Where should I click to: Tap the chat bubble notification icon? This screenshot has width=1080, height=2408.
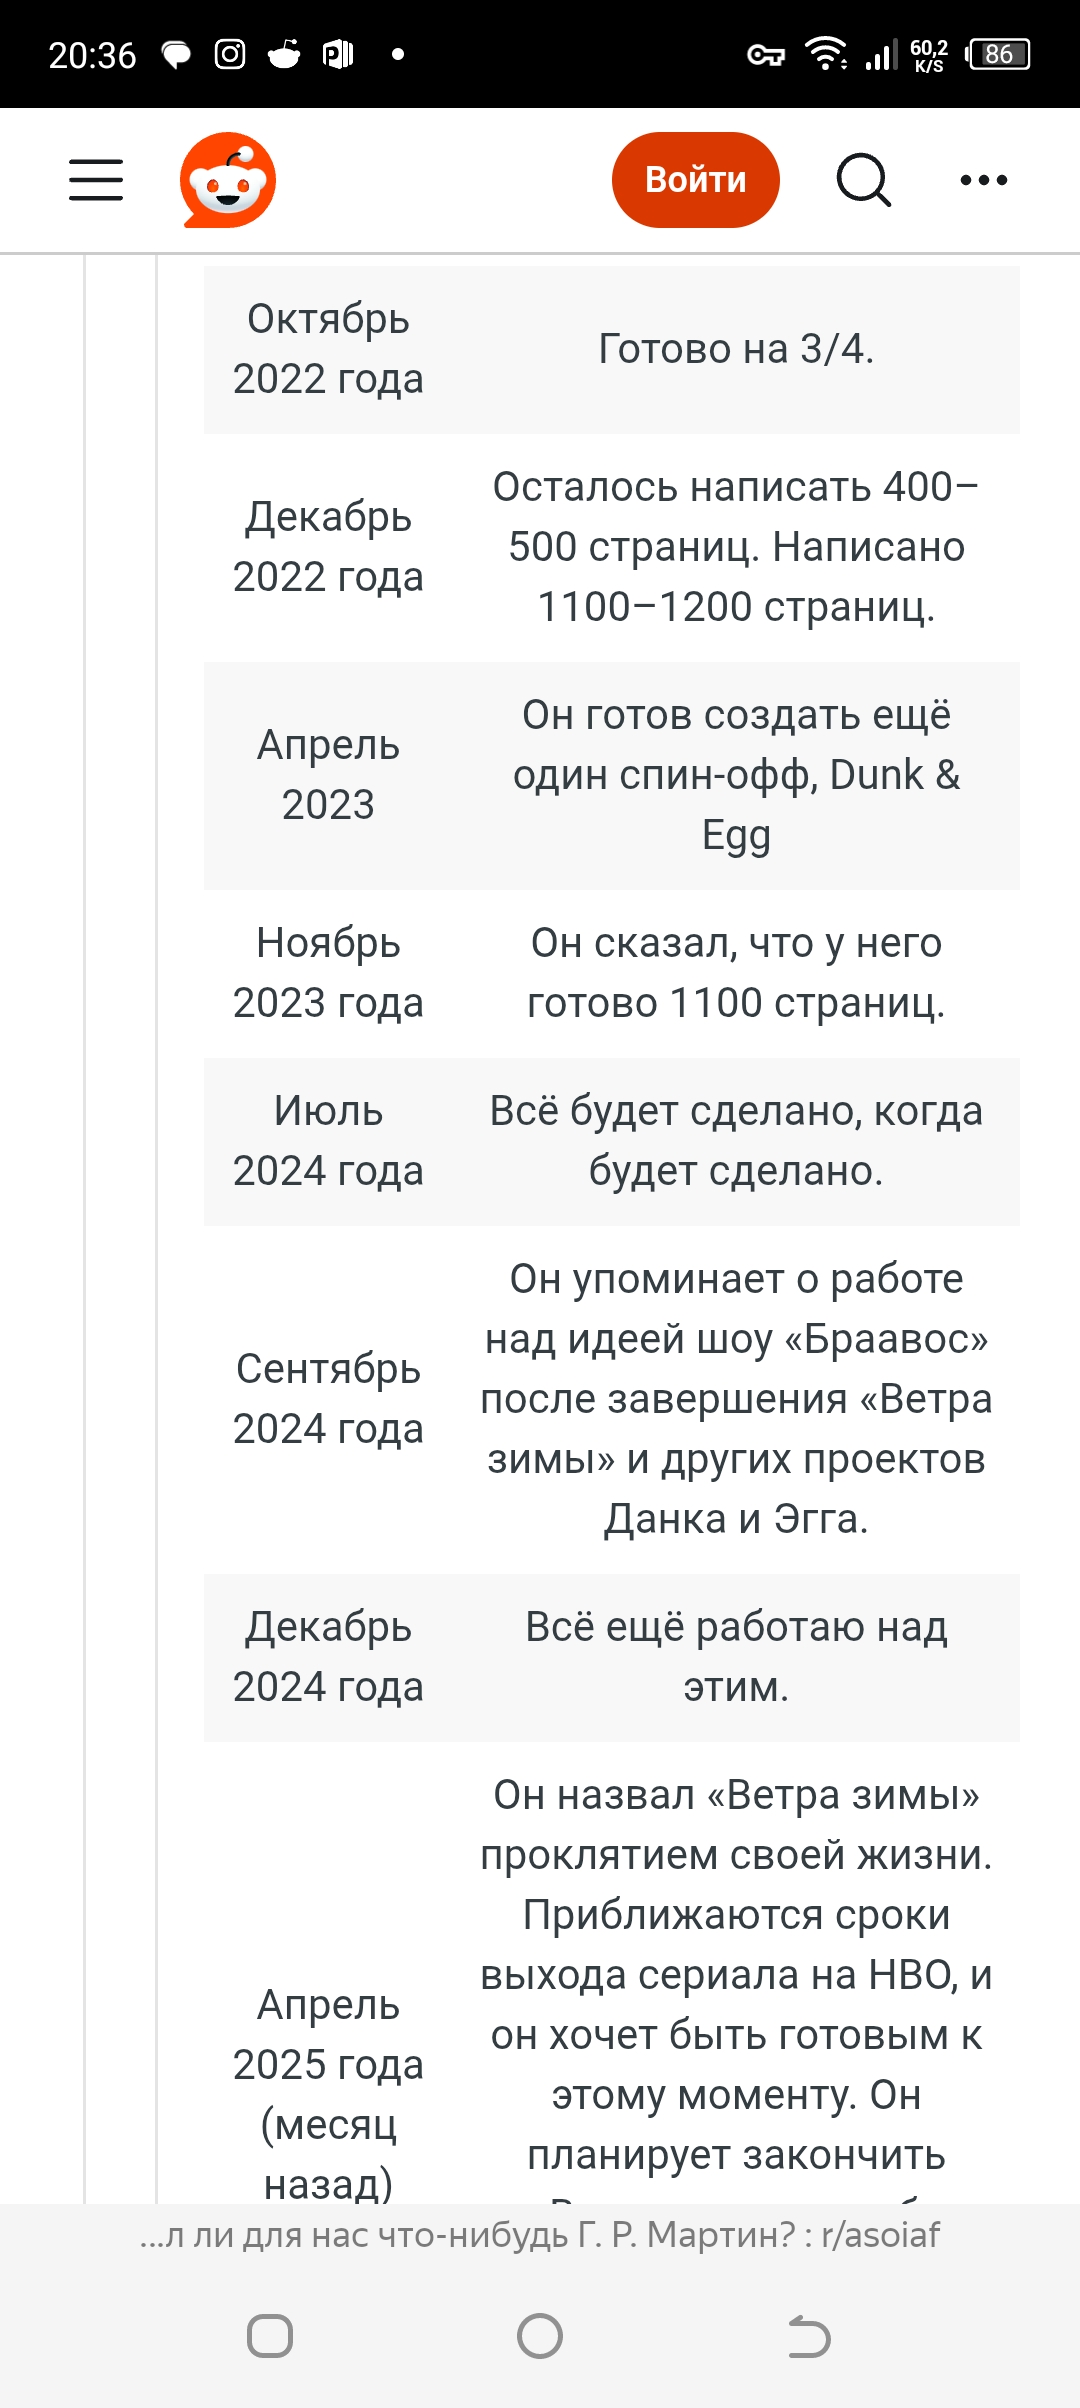pos(177,54)
